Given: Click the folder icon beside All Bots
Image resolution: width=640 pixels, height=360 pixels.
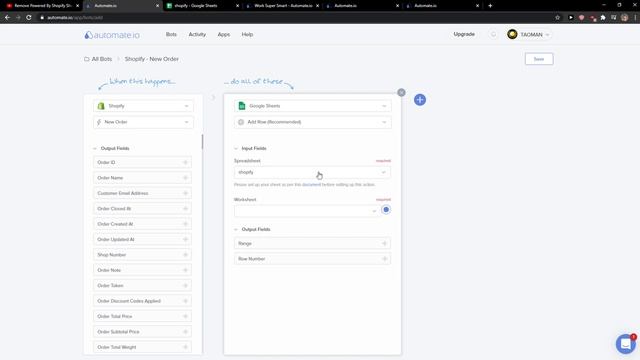Looking at the screenshot, I should click(87, 59).
